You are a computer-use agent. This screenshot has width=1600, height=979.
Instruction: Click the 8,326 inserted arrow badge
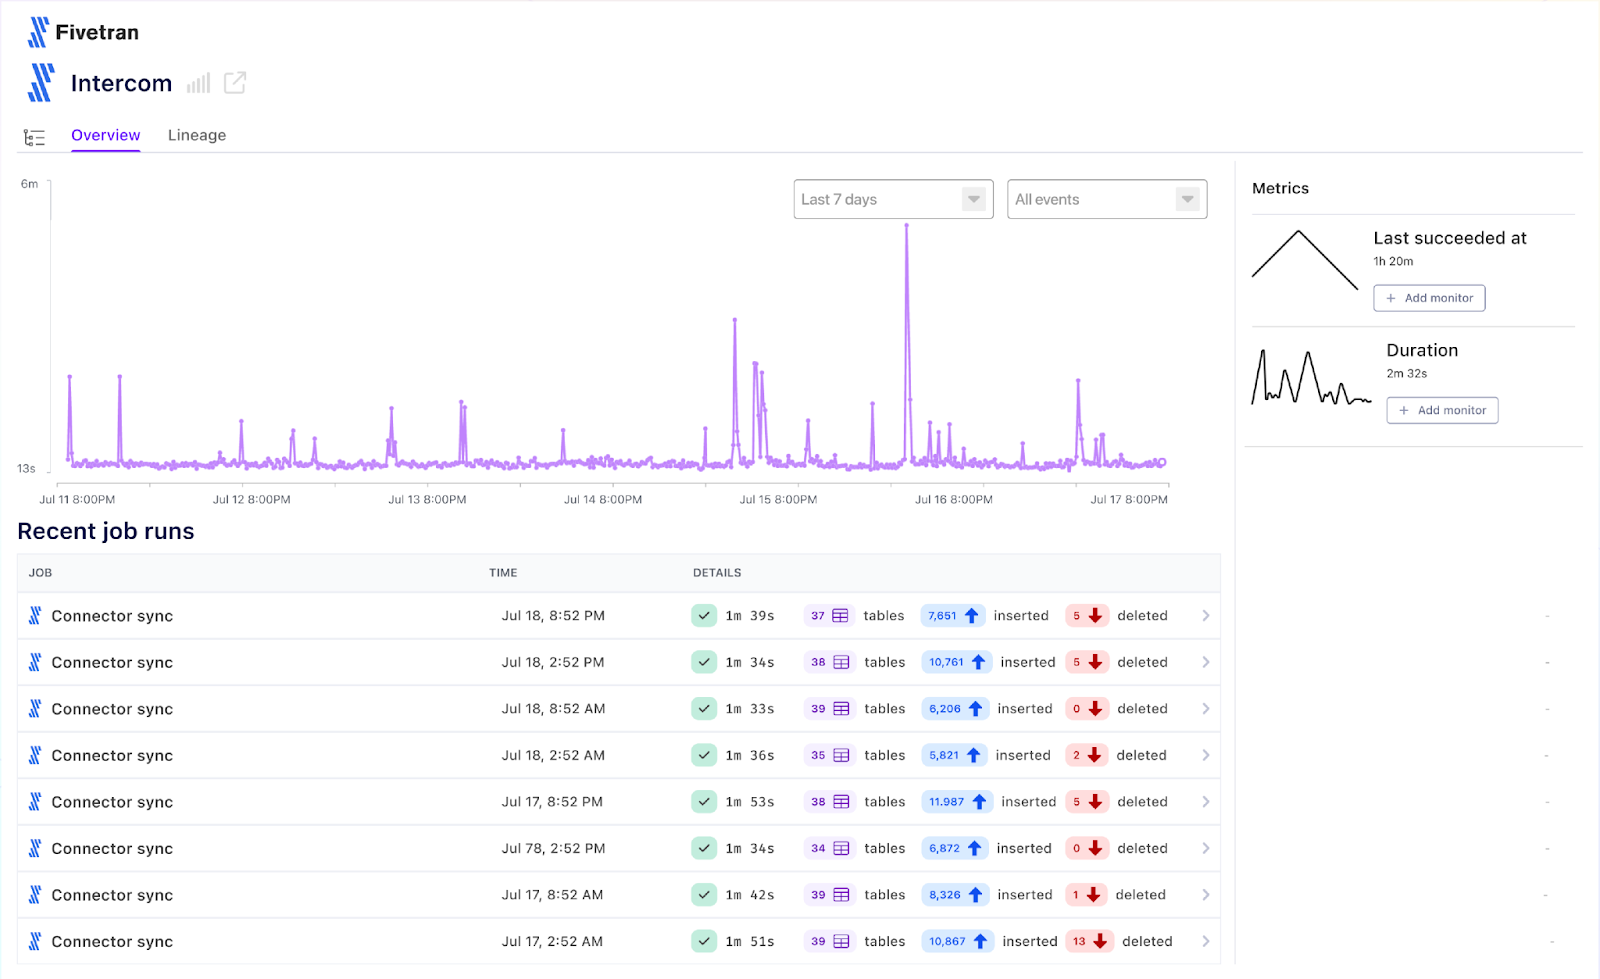pyautogui.click(x=954, y=895)
